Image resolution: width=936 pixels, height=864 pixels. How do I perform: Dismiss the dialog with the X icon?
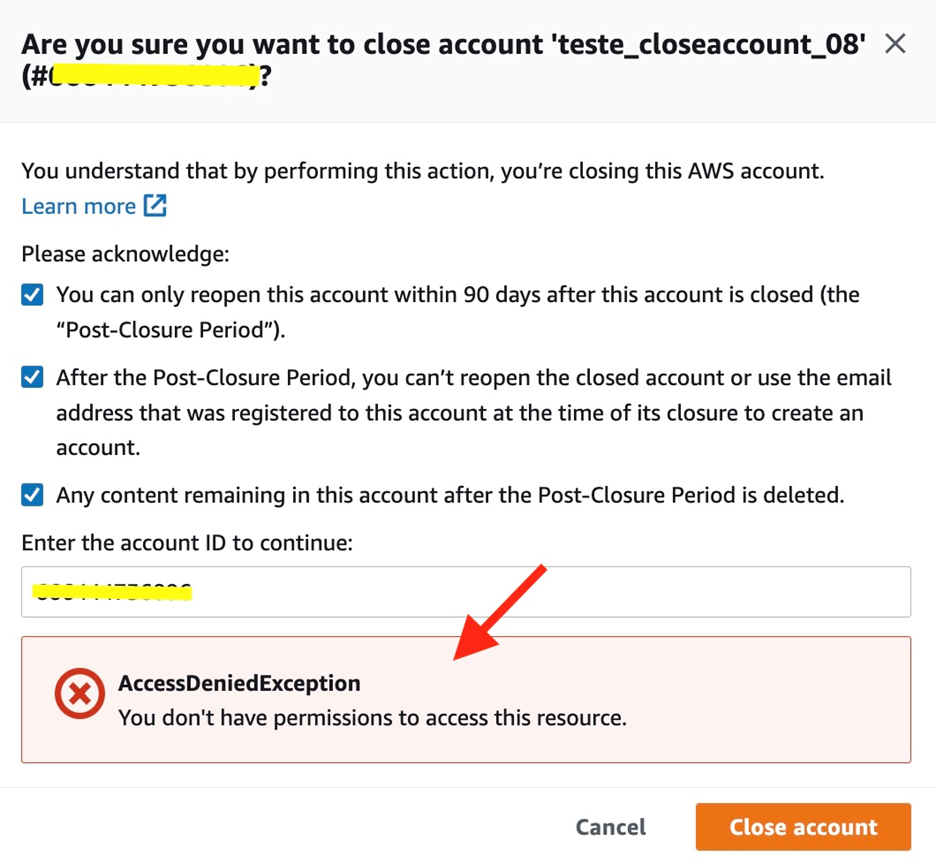click(895, 44)
